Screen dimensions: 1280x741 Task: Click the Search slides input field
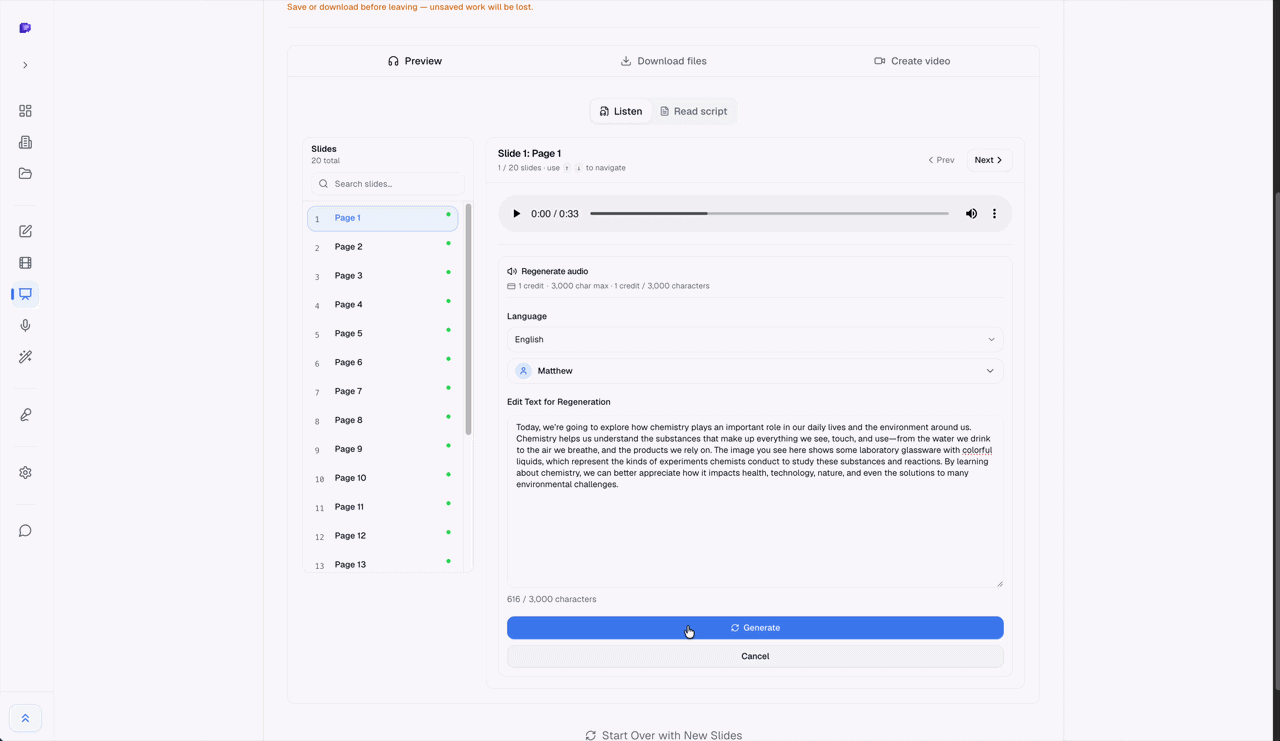click(387, 184)
